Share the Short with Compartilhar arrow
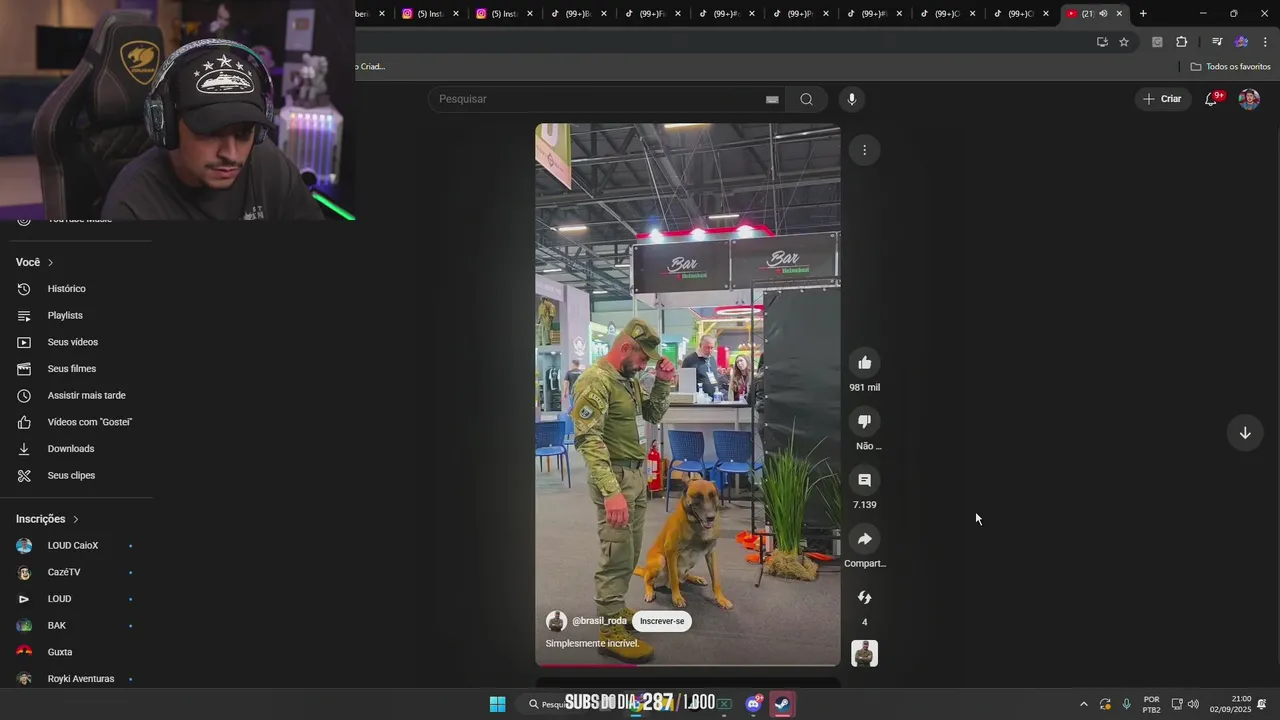This screenshot has height=720, width=1280. point(865,539)
